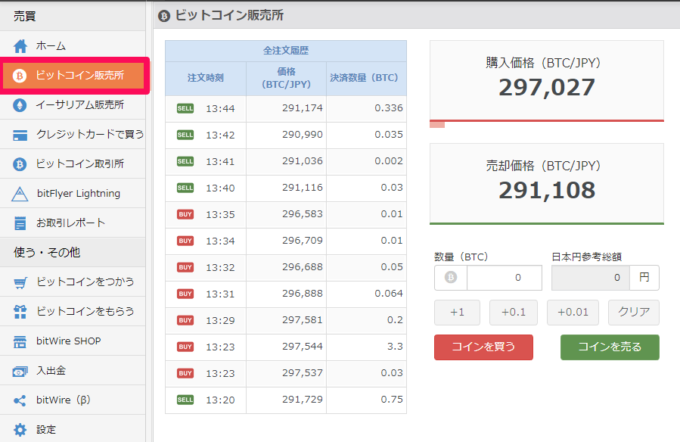
Task: Click the credit card icon in sidebar
Action: [20, 135]
